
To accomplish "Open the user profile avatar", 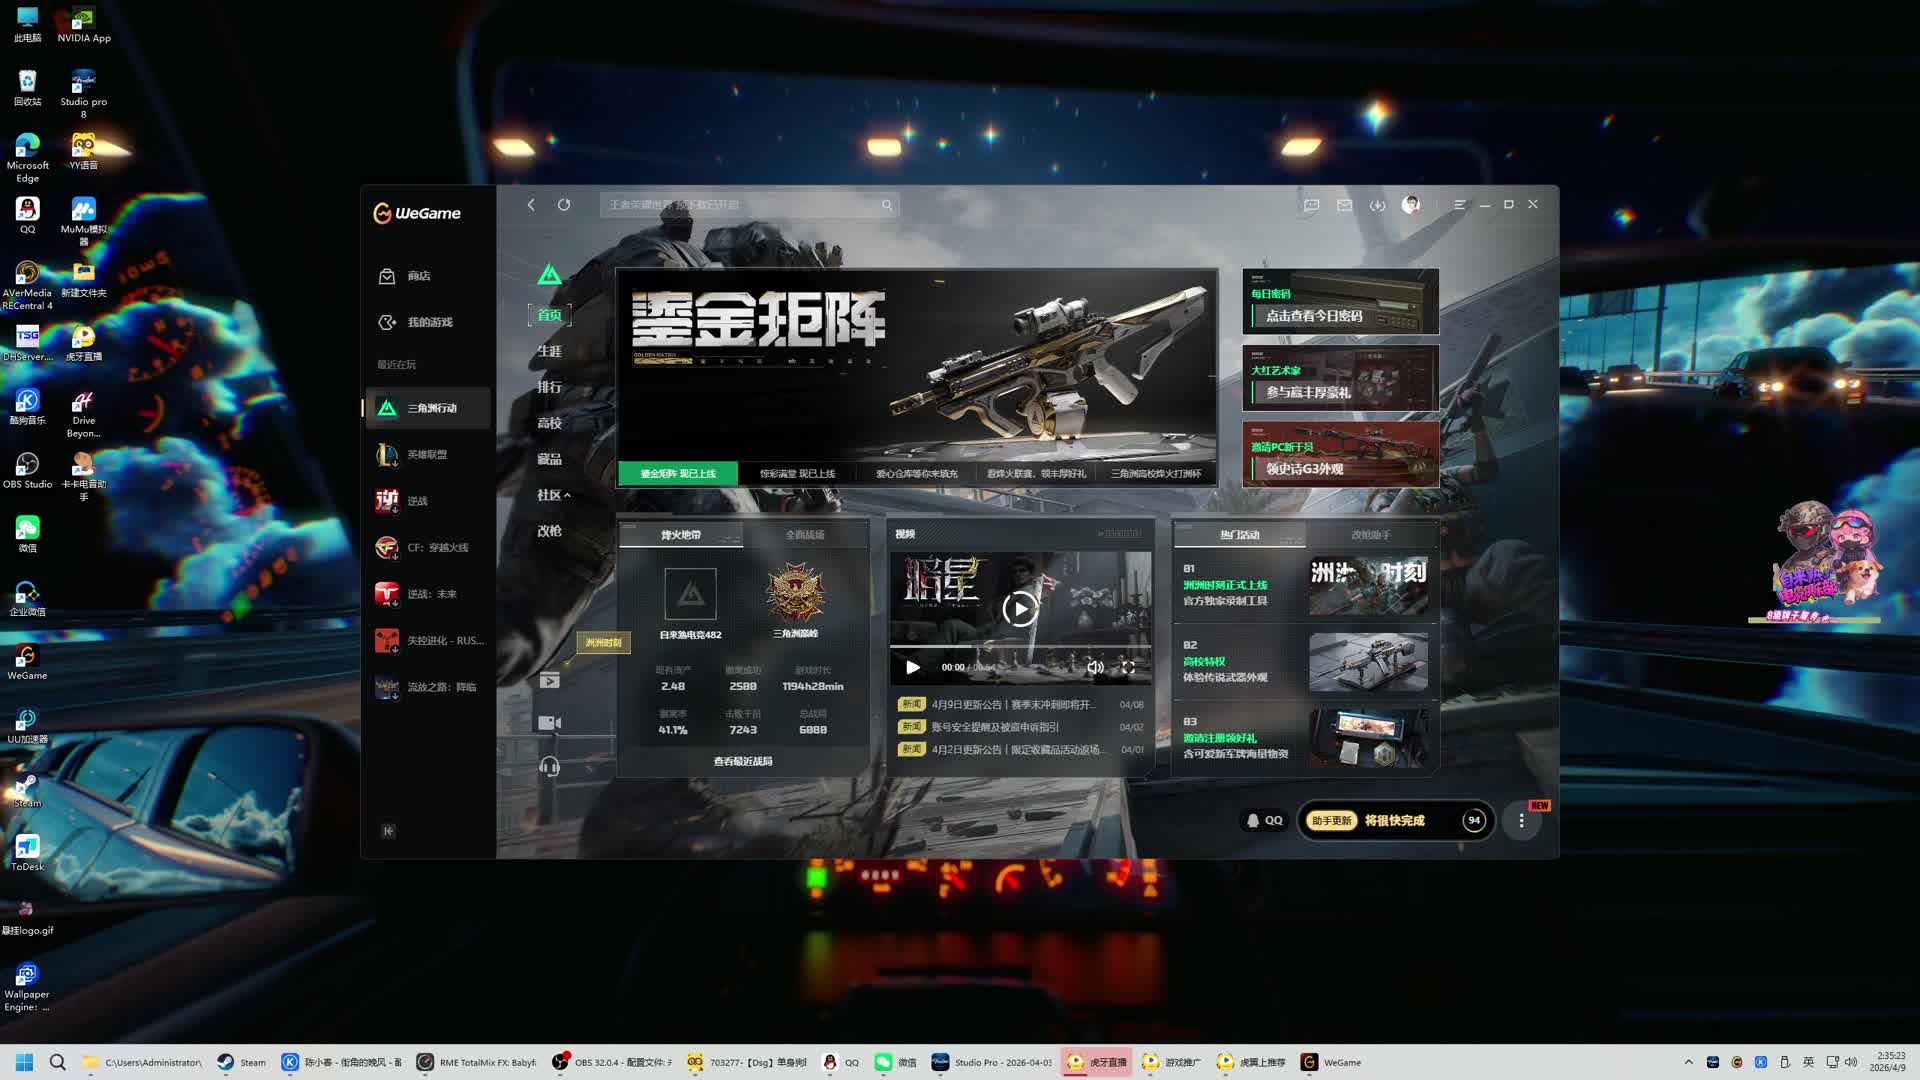I will [1411, 205].
